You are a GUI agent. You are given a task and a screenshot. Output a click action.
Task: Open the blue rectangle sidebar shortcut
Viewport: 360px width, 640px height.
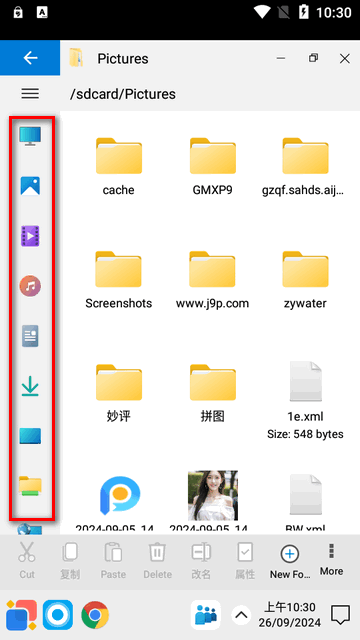(x=30, y=436)
